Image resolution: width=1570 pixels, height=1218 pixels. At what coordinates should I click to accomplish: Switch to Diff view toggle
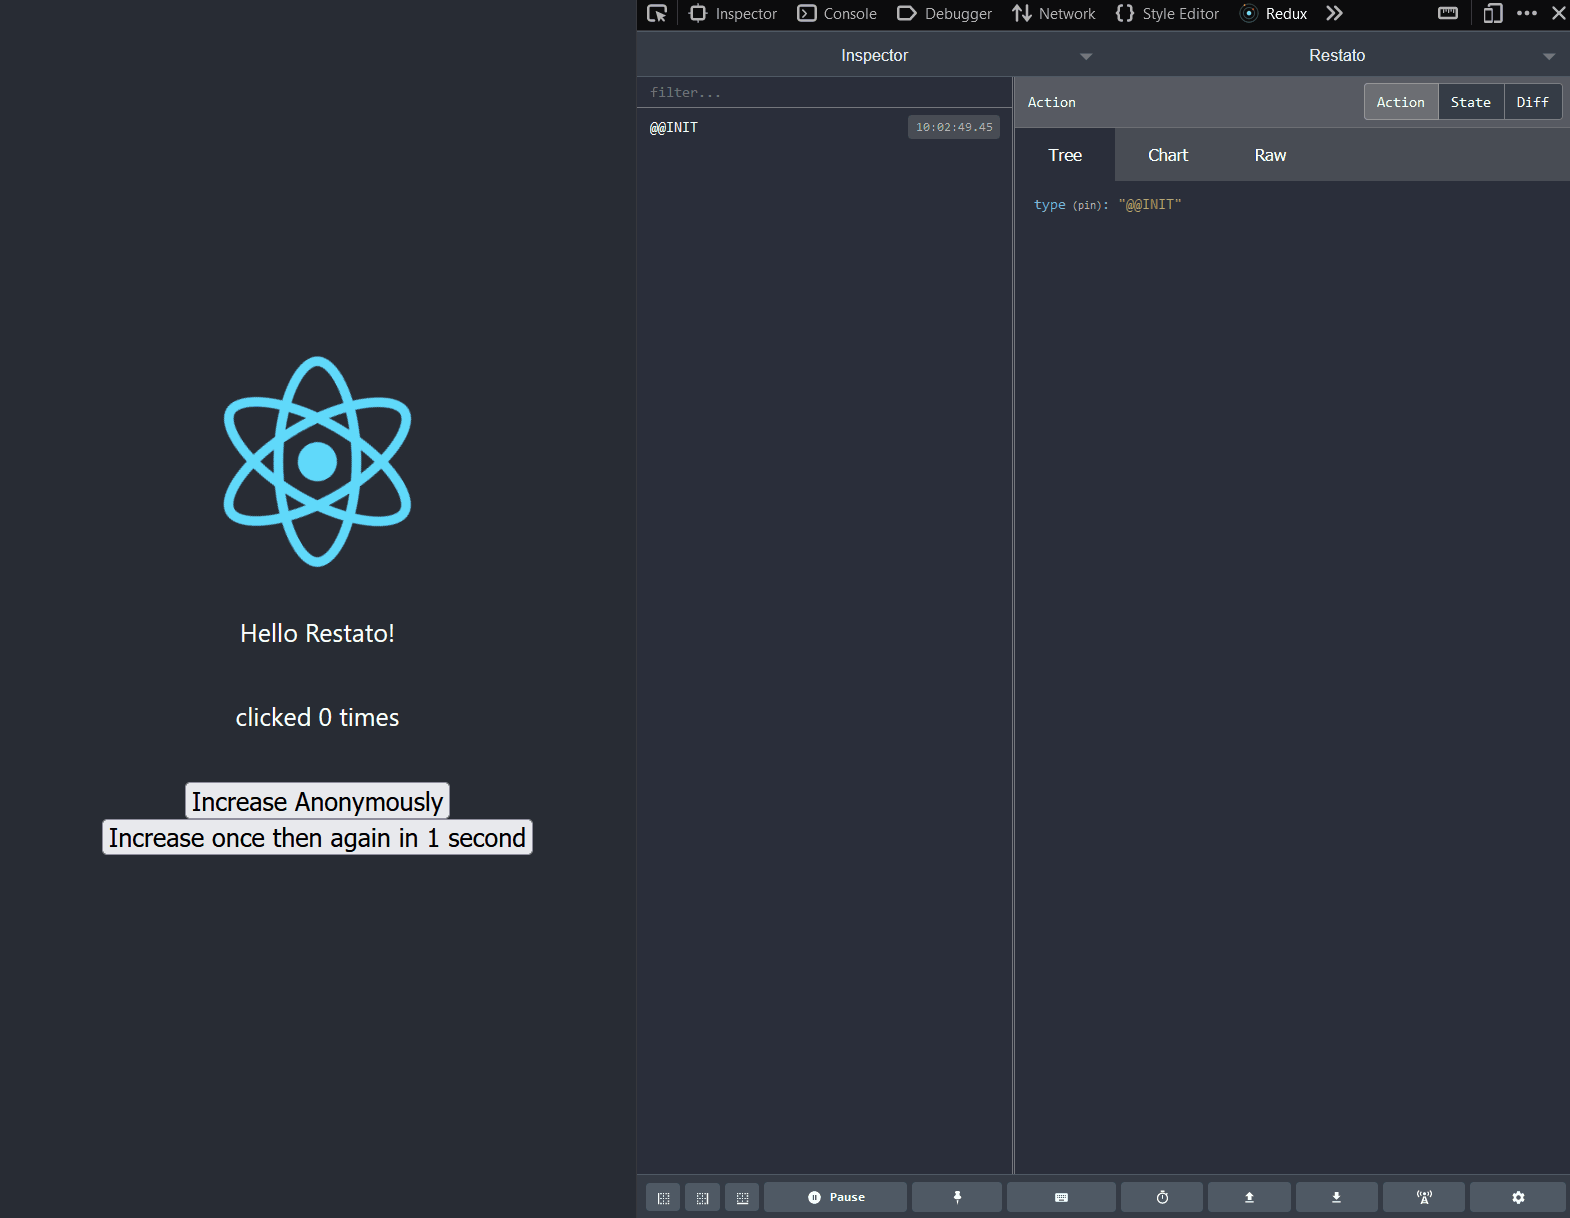pos(1533,102)
